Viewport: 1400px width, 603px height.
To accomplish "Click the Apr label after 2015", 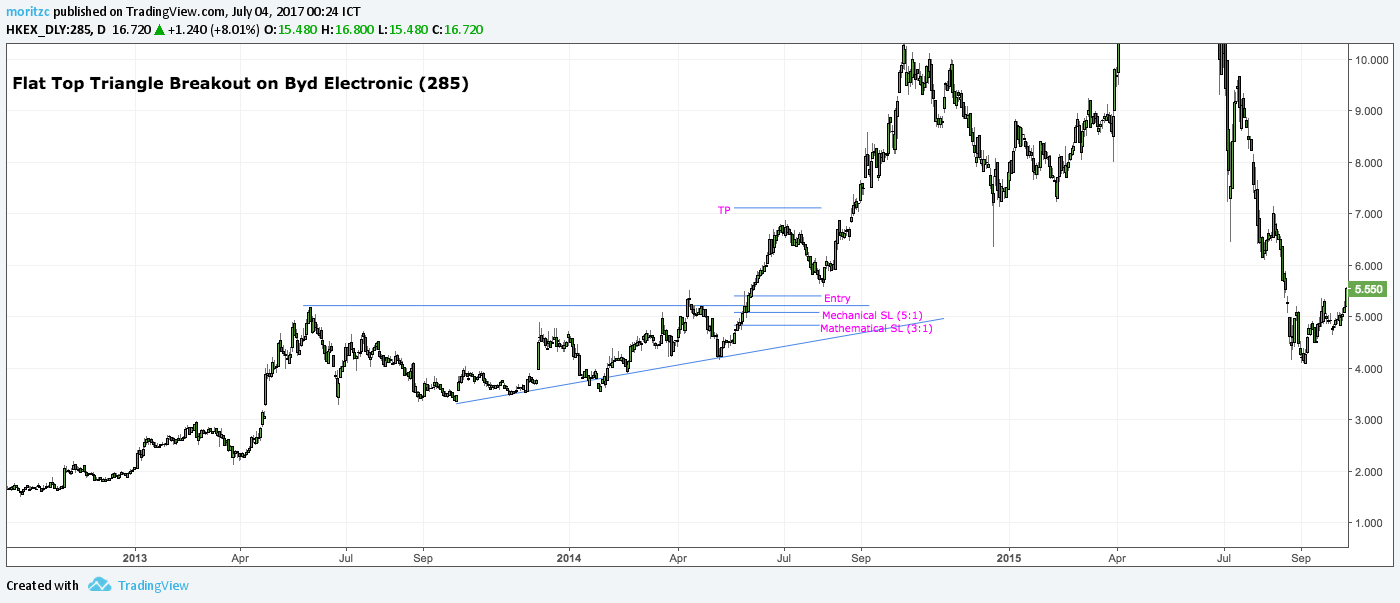I will tap(1117, 557).
